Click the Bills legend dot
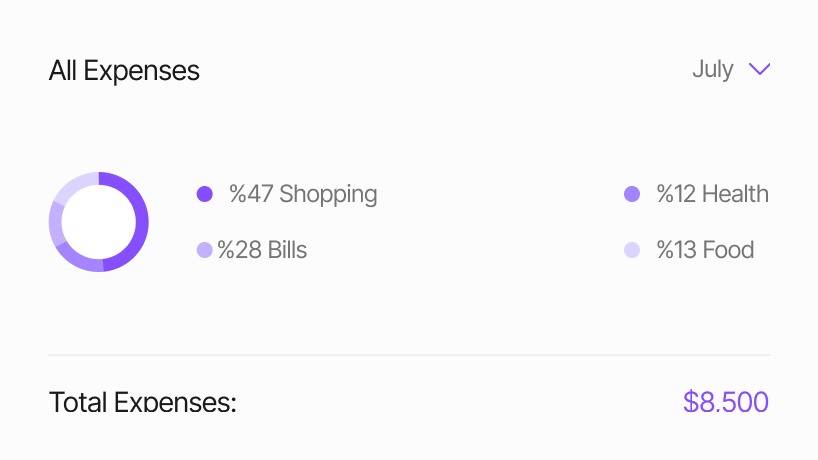The image size is (818, 460). 204,250
